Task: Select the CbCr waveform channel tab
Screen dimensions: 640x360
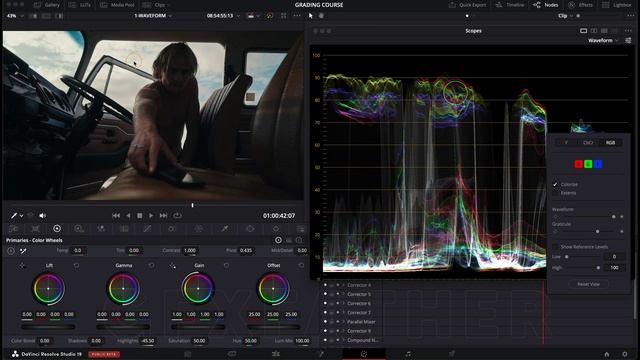Action: point(588,142)
